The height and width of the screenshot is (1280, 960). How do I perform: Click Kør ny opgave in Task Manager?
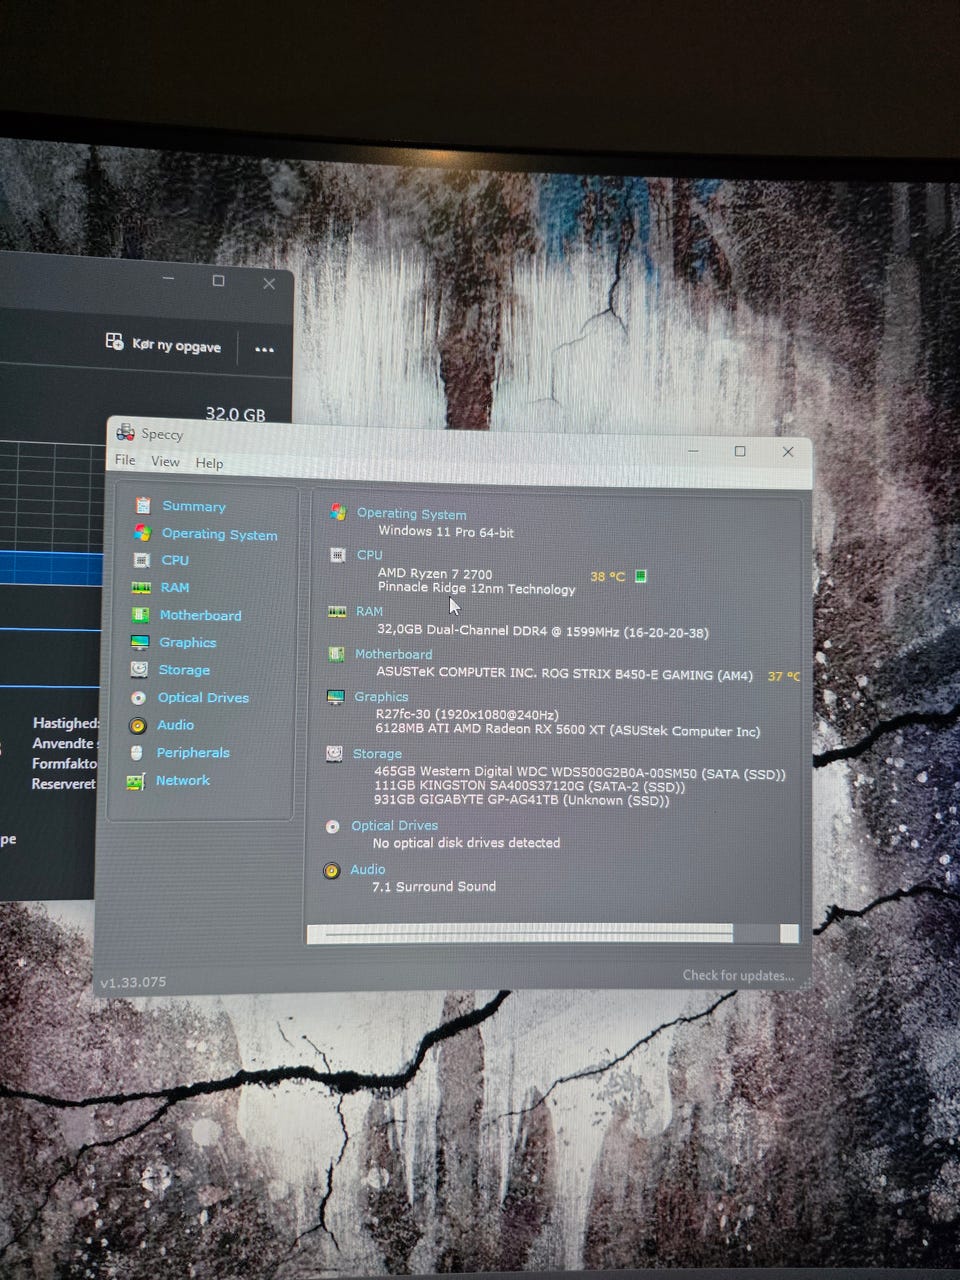(x=176, y=345)
